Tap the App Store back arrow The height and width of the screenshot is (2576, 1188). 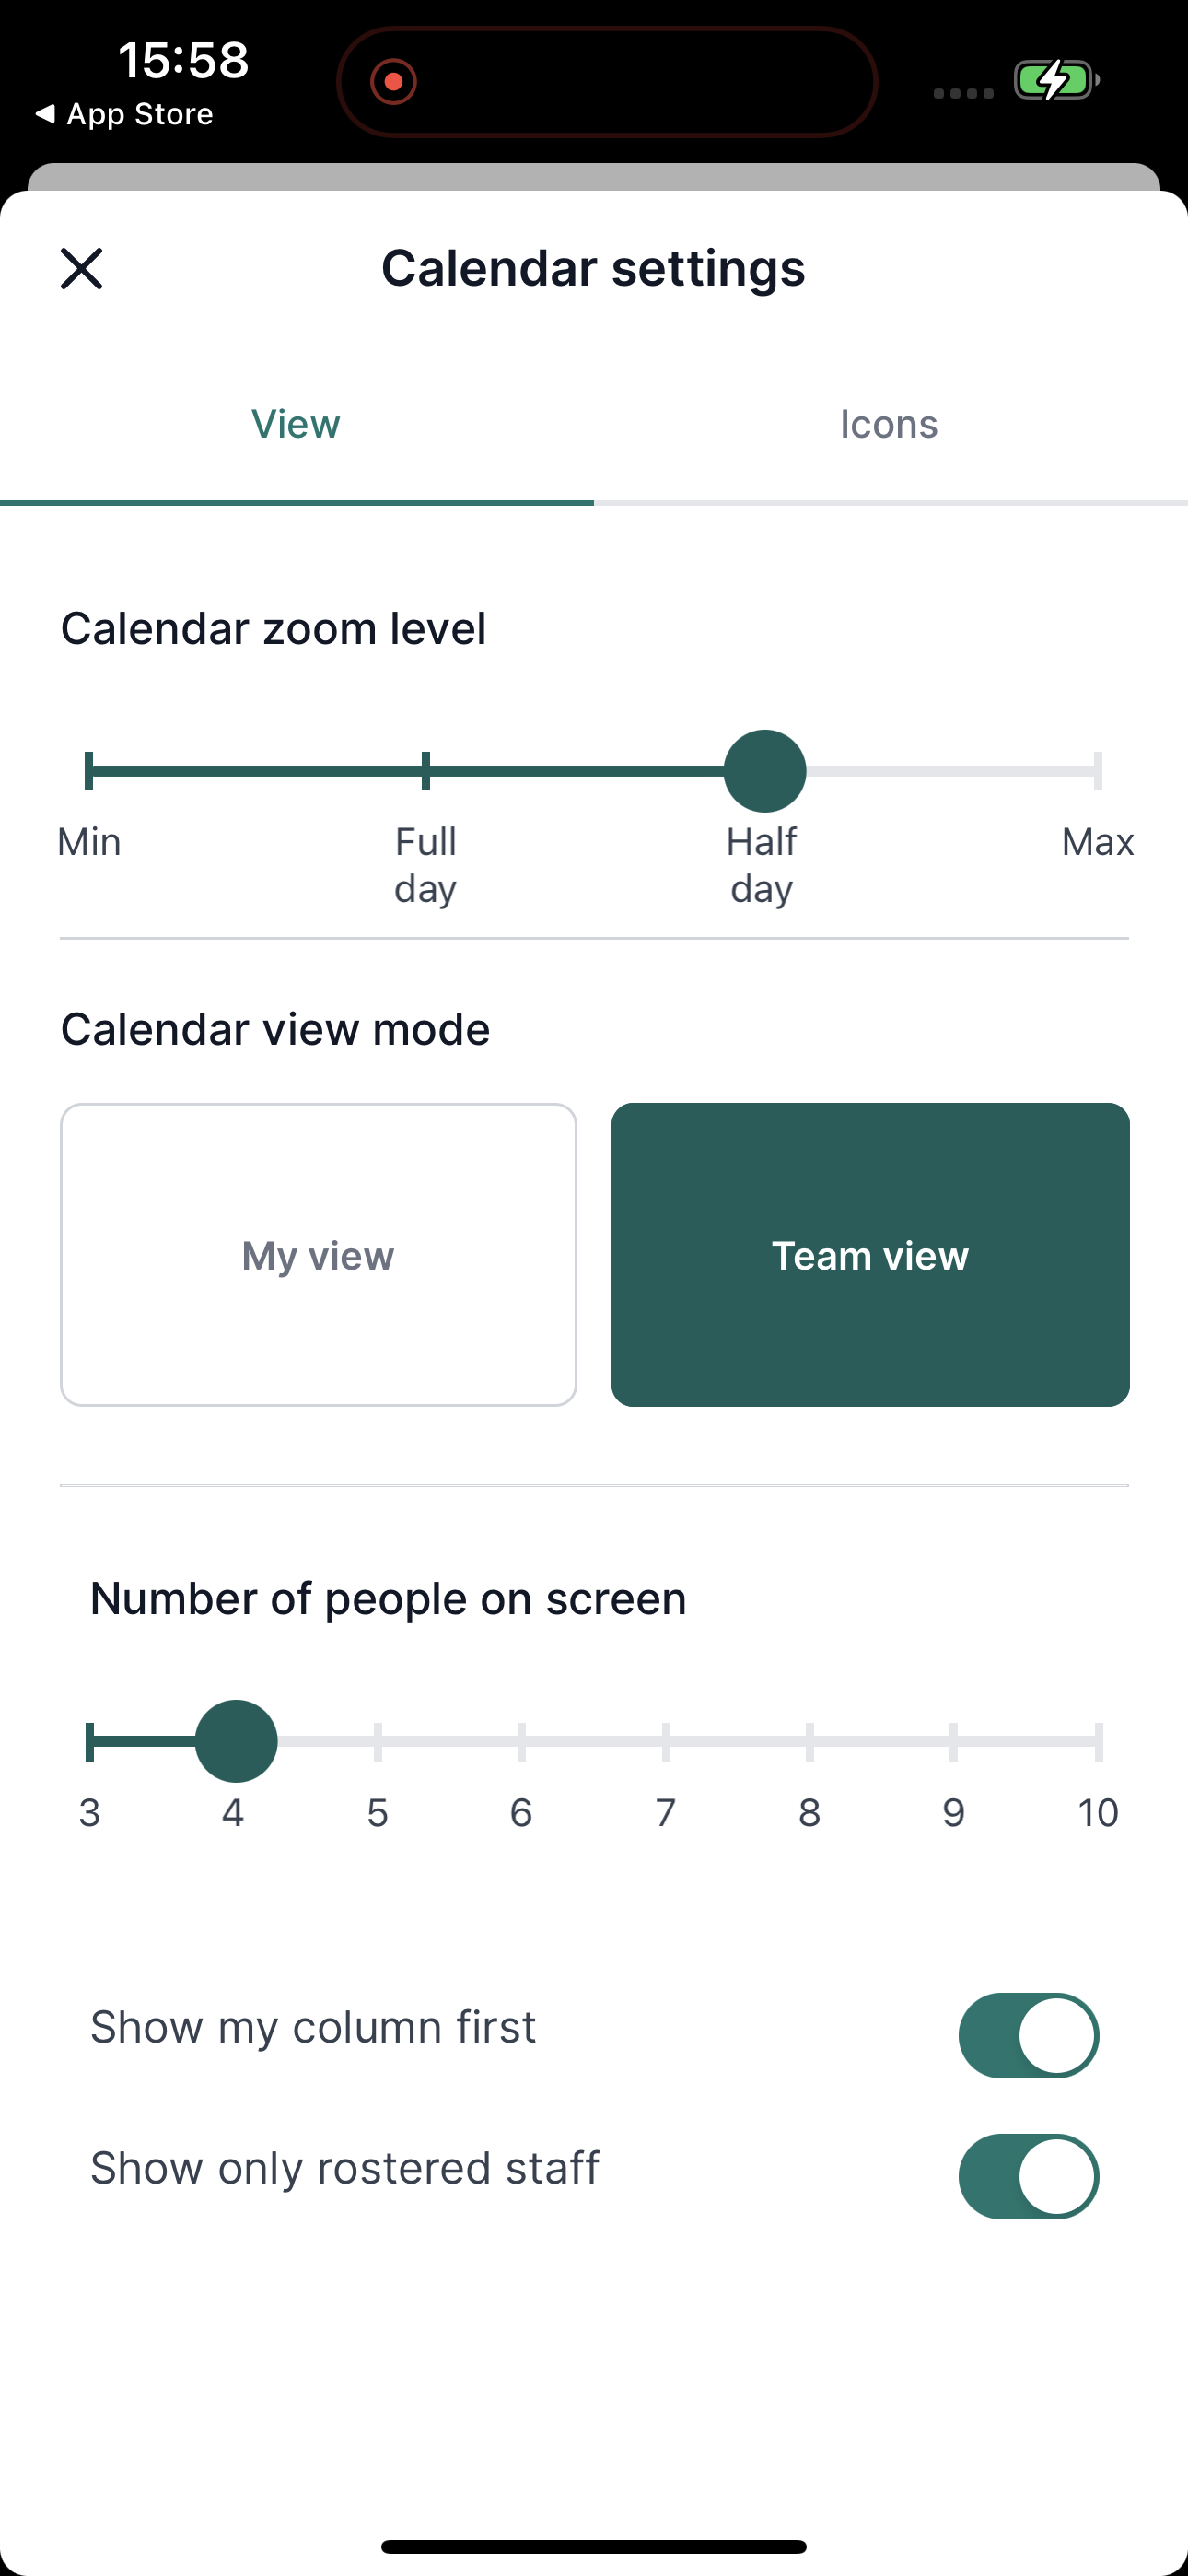(45, 114)
